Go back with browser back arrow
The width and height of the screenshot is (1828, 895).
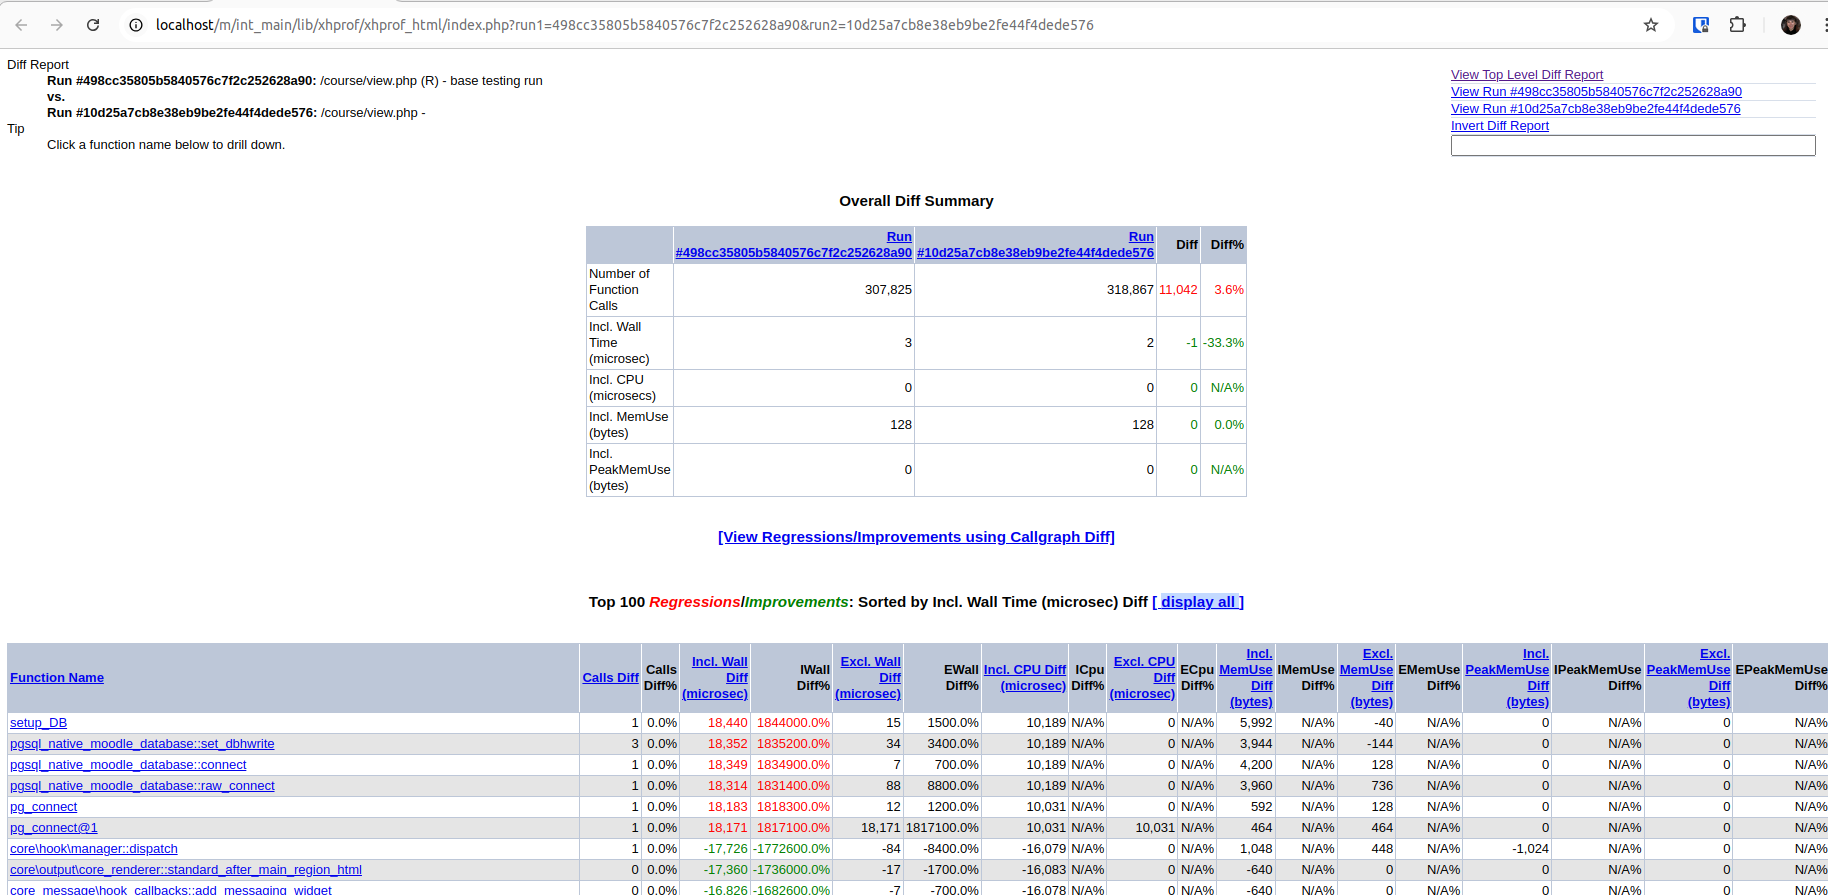click(21, 25)
